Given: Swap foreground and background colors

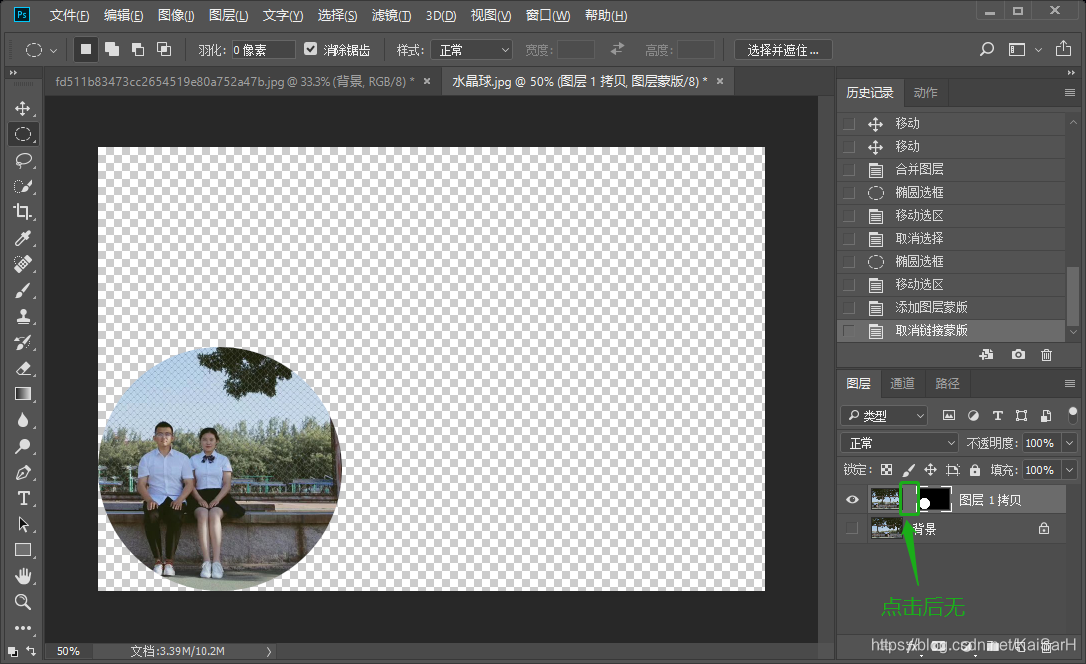Looking at the screenshot, I should (30, 650).
